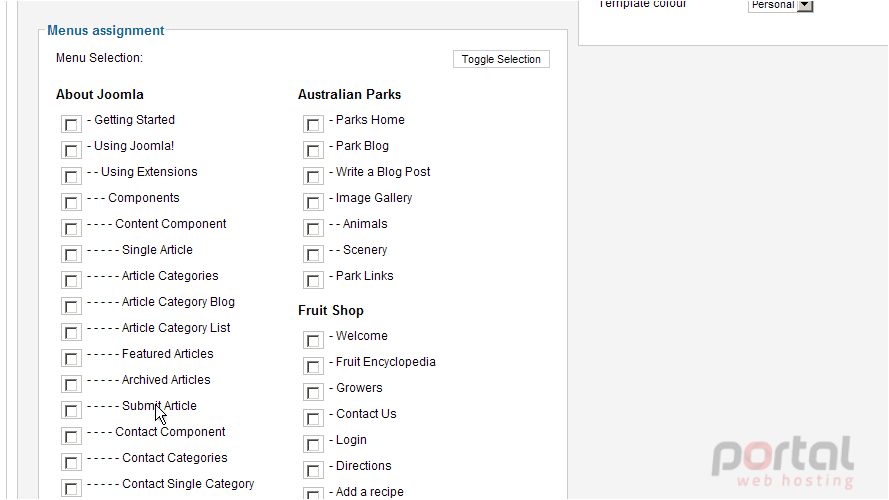The width and height of the screenshot is (889, 500).
Task: Tick the Single Article checkbox
Action: [71, 255]
